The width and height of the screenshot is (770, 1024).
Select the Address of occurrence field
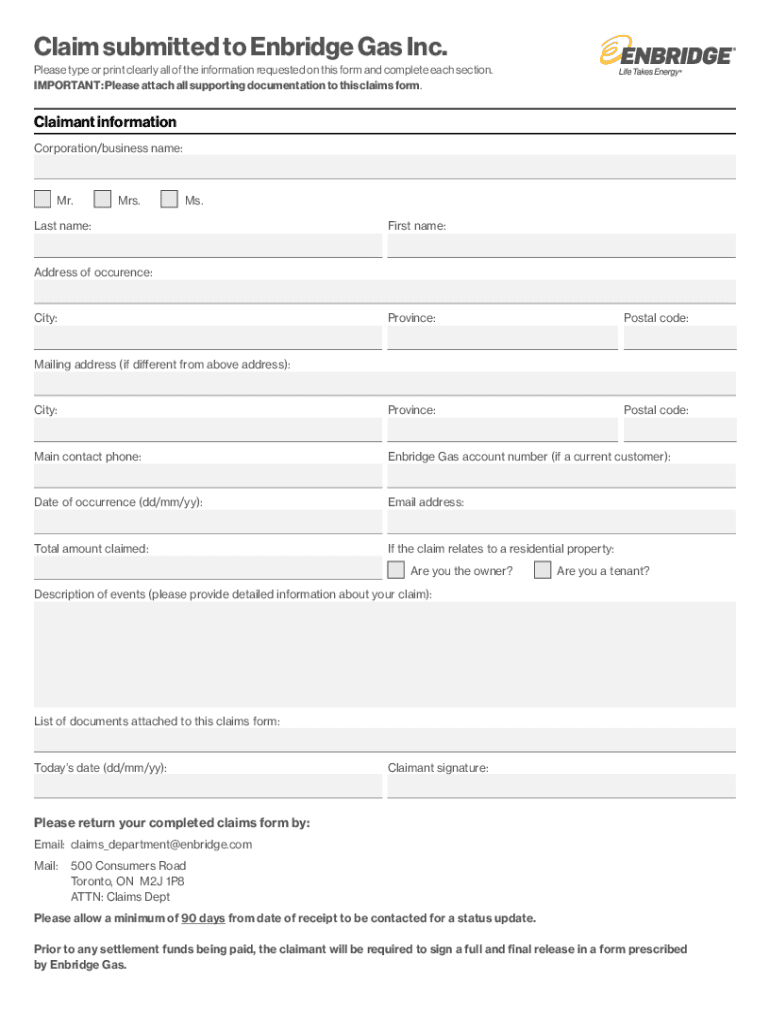(384, 291)
